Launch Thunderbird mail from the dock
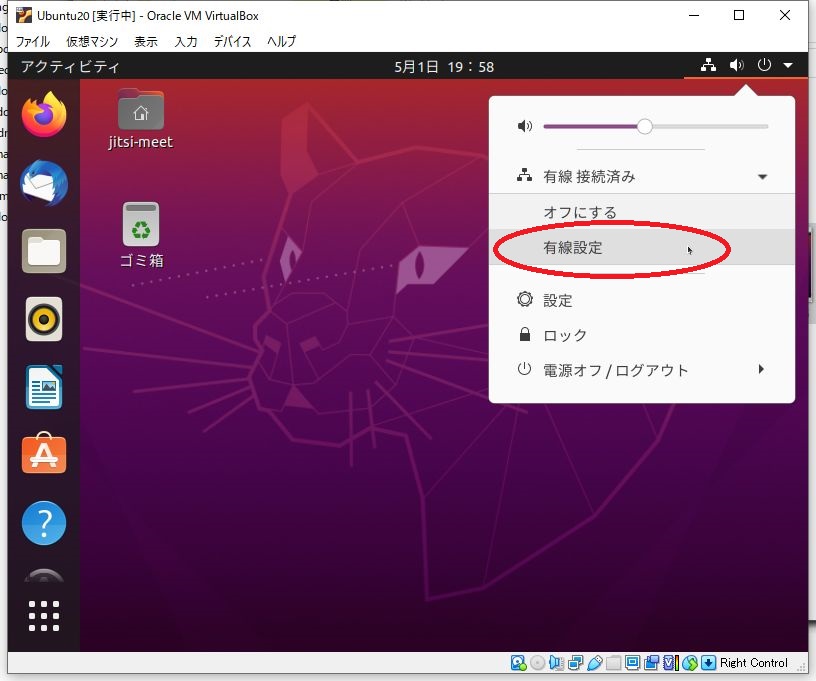Screen dimensions: 816x681 (44, 183)
